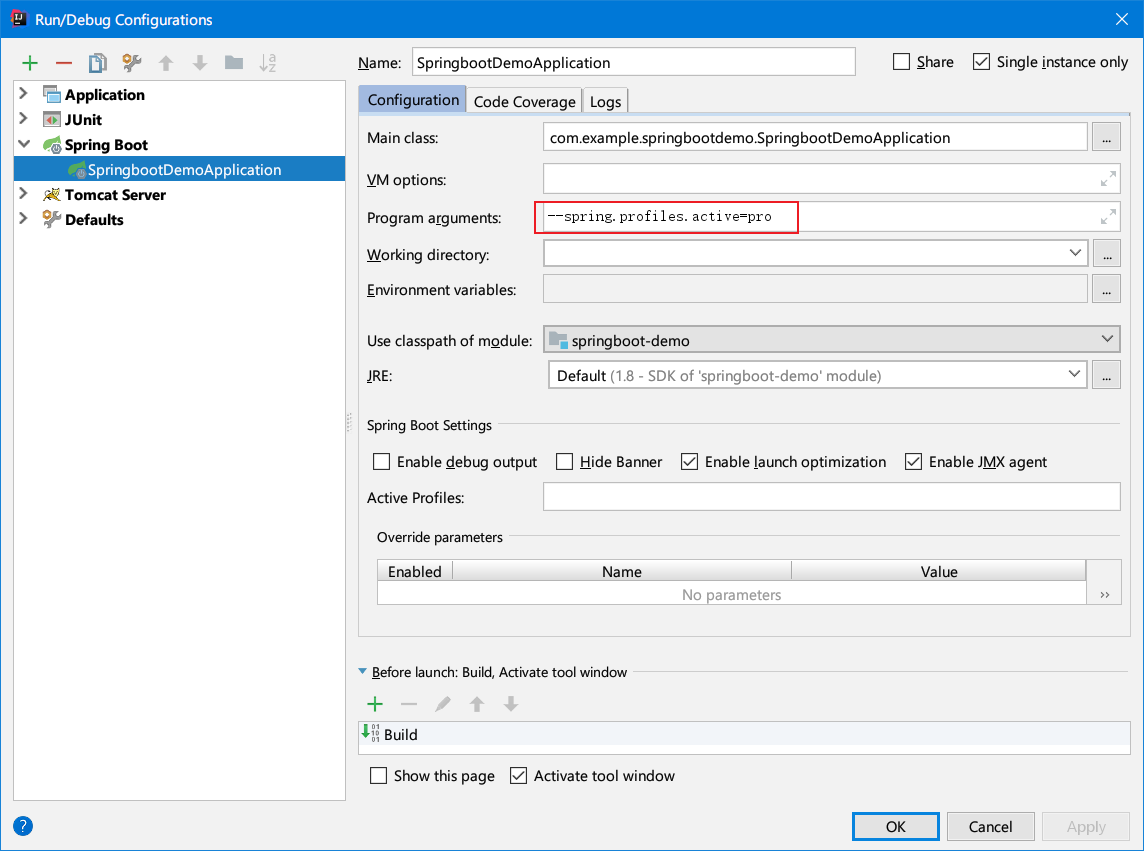Viewport: 1144px width, 851px height.
Task: Switch to the Logs tab
Action: tap(606, 101)
